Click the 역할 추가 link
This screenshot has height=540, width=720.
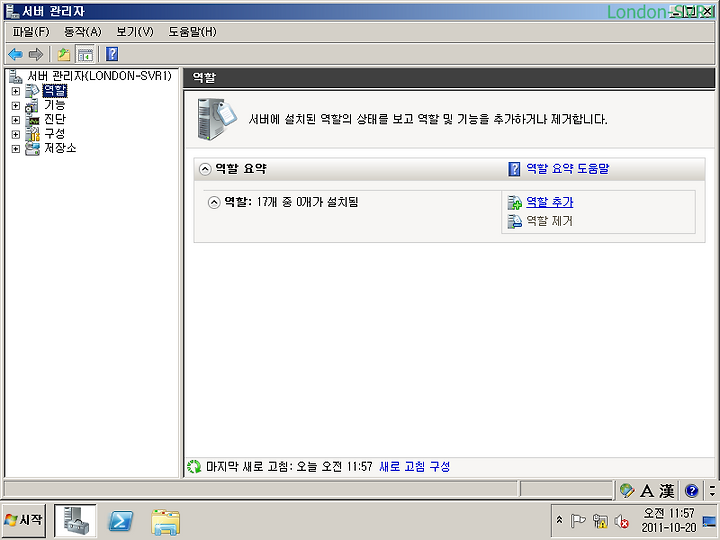(x=550, y=202)
